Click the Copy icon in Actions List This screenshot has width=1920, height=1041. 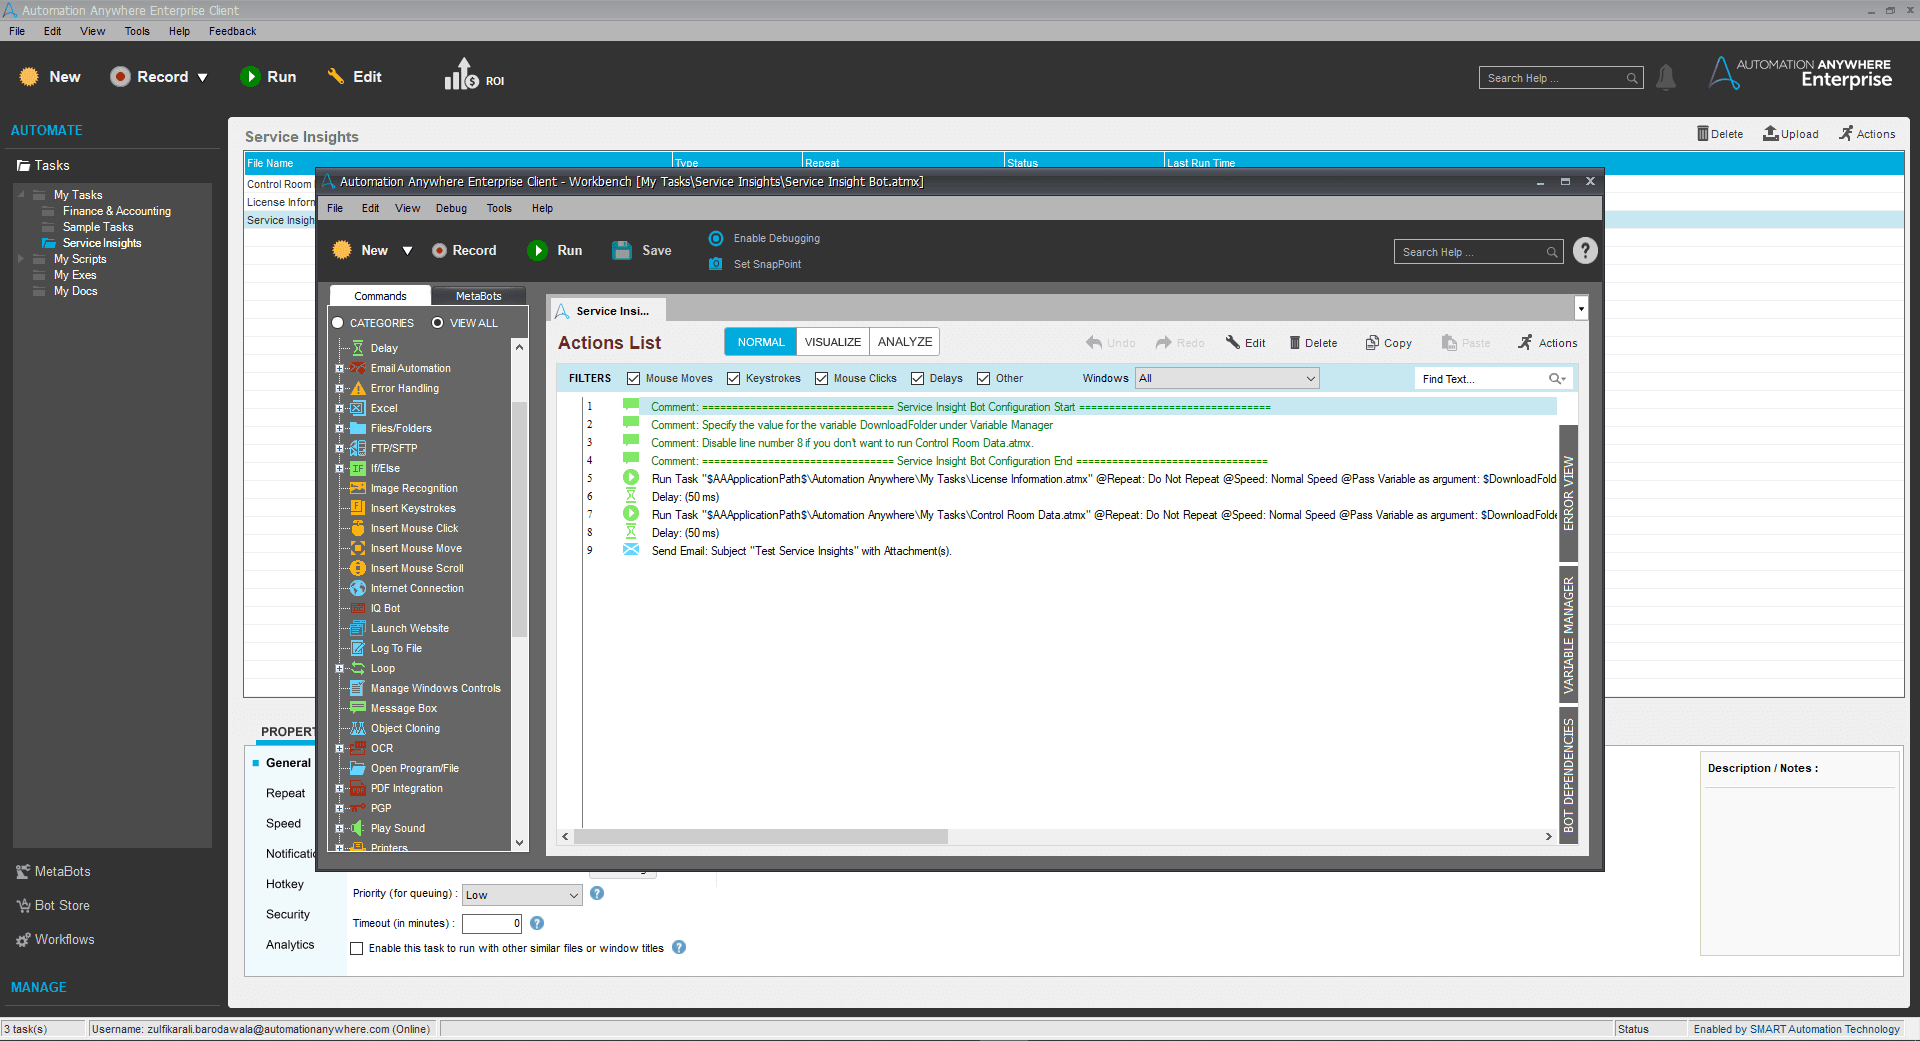coord(1372,343)
